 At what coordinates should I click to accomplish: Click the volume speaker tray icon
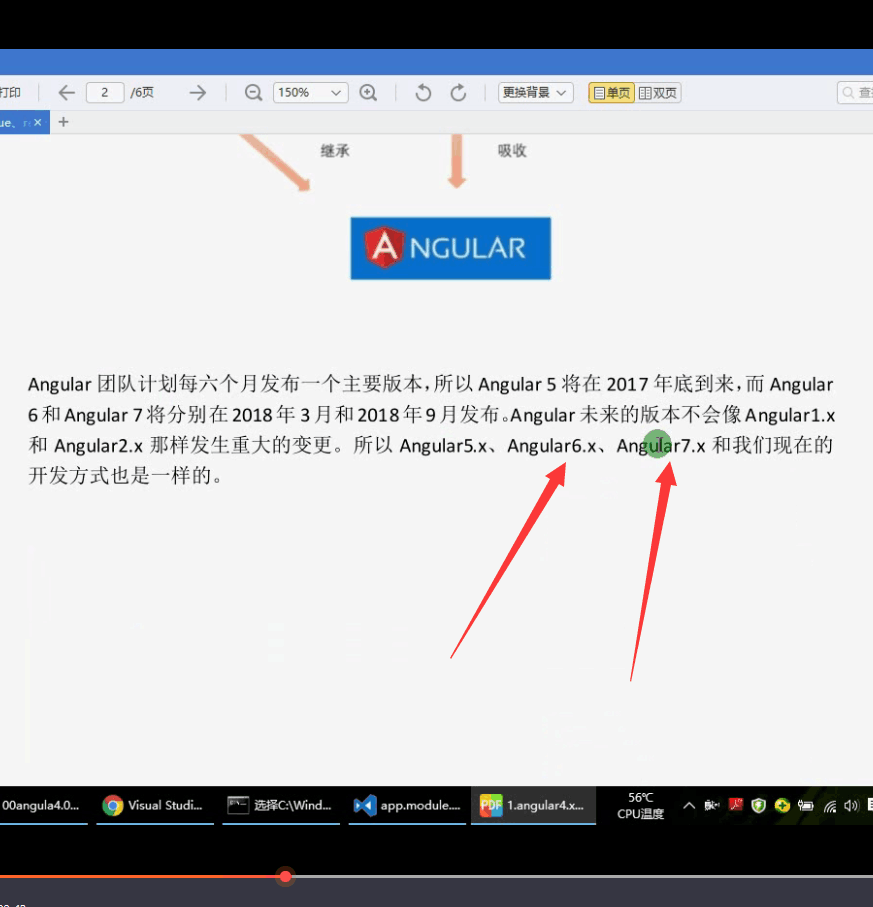click(x=851, y=805)
